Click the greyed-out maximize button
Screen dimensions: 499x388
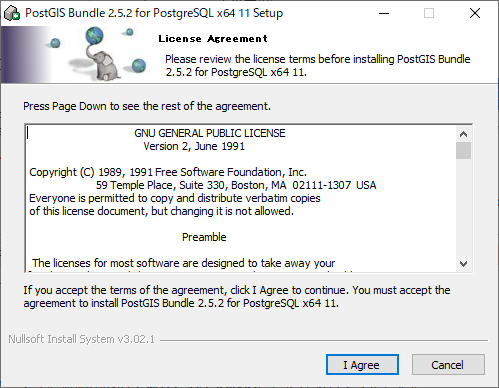[429, 13]
